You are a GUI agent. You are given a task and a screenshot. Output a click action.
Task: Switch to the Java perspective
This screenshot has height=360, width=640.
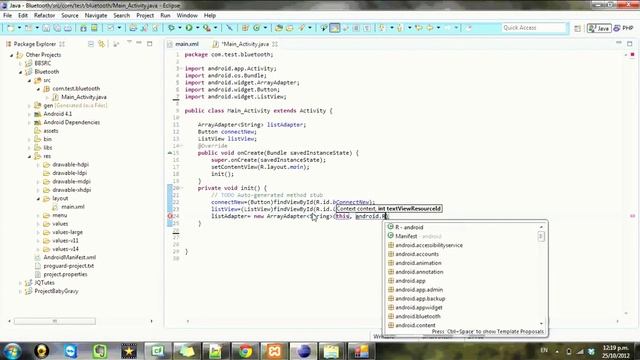coord(599,28)
